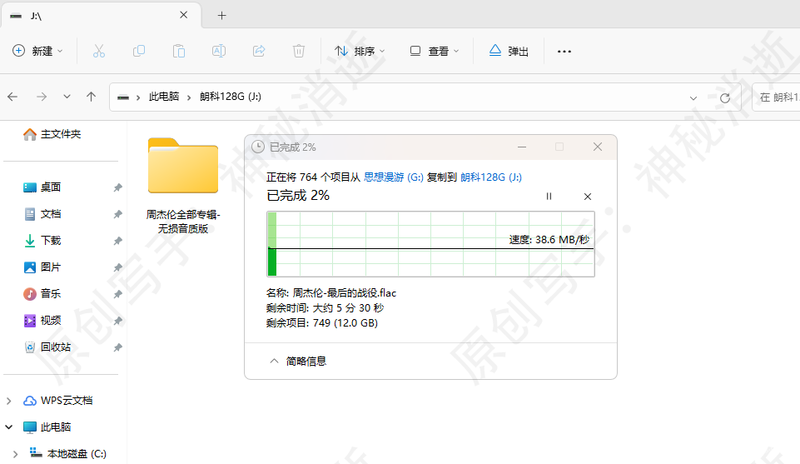Image resolution: width=800 pixels, height=464 pixels.
Task: Click file name 周杰伦-最后的战役.flac
Action: [344, 293]
